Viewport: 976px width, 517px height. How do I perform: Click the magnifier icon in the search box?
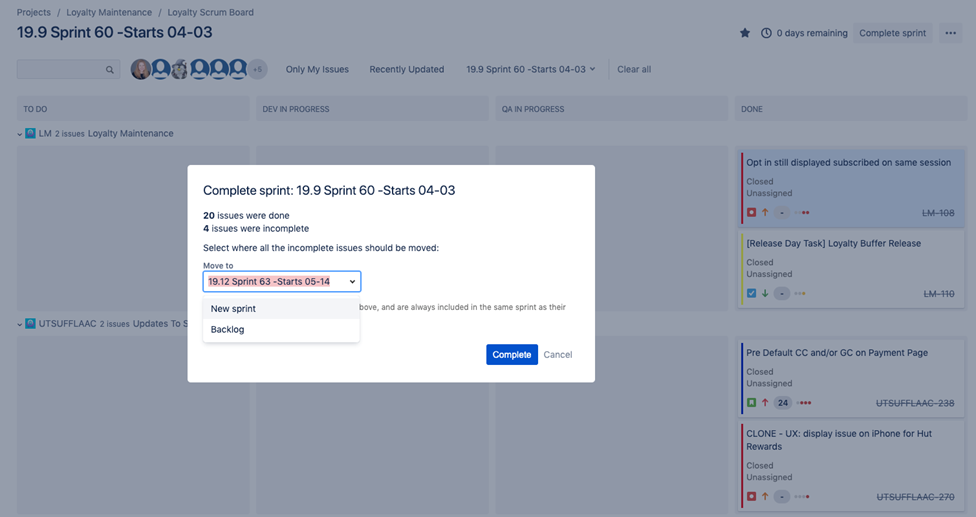(110, 70)
